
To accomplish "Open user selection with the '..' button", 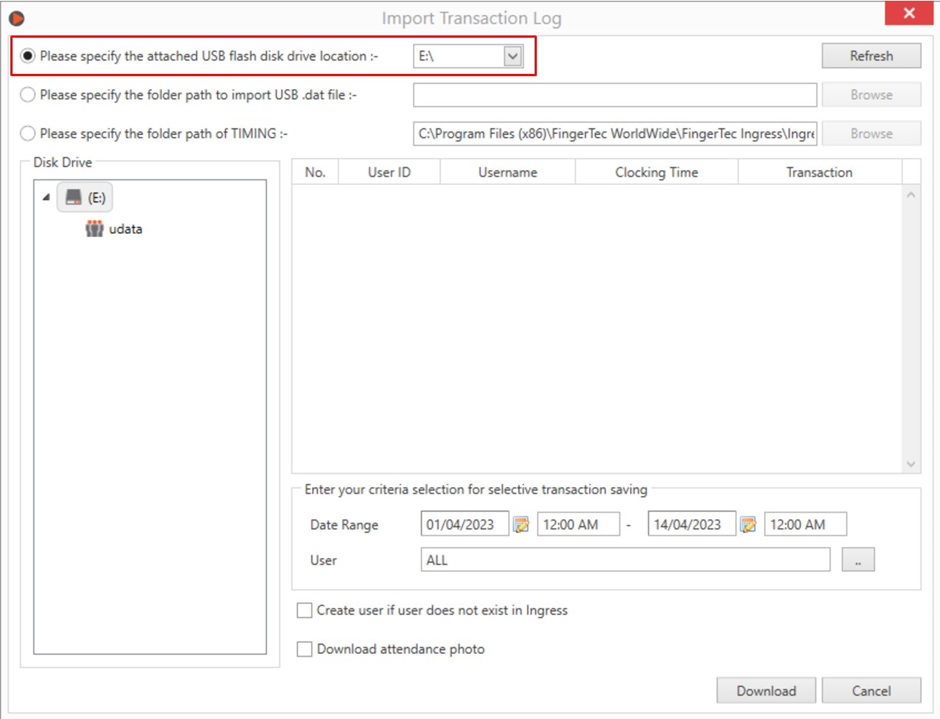I will (858, 559).
